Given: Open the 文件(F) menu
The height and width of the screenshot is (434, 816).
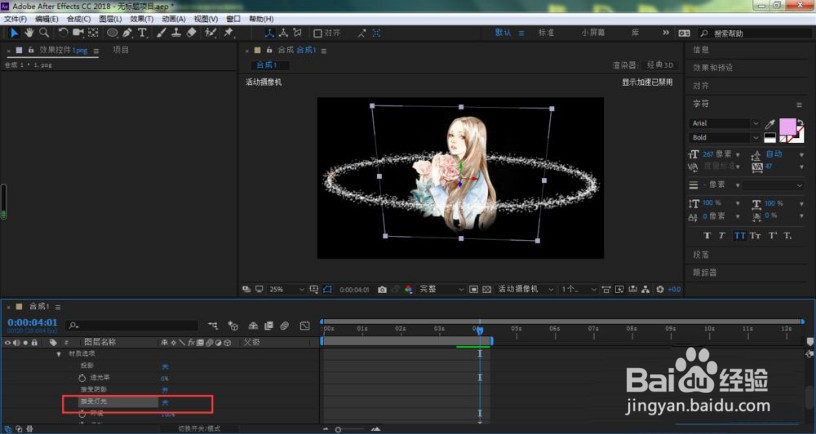Looking at the screenshot, I should pyautogui.click(x=15, y=19).
